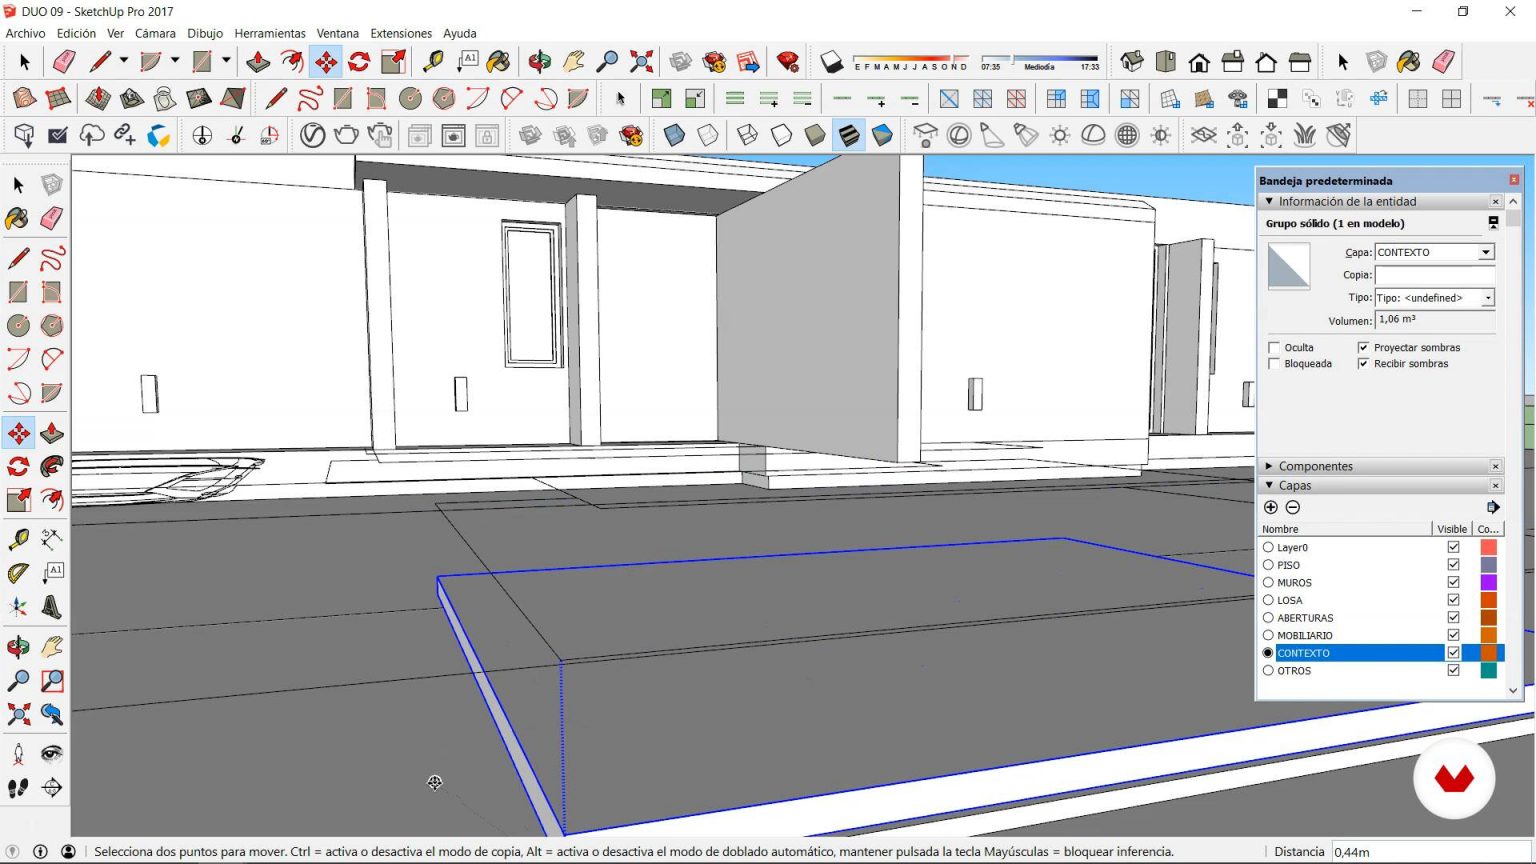This screenshot has height=864, width=1536.
Task: Change Layer0 color swatch
Action: tap(1488, 548)
